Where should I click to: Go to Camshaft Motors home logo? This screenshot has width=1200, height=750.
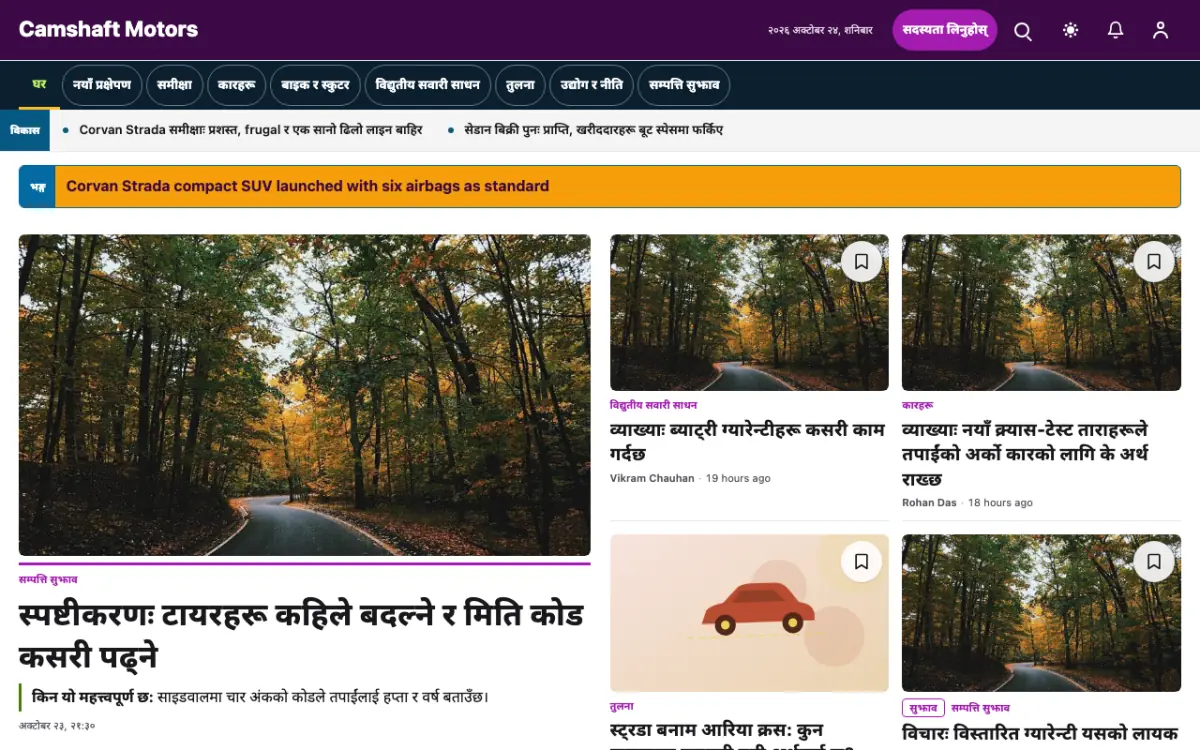(108, 29)
